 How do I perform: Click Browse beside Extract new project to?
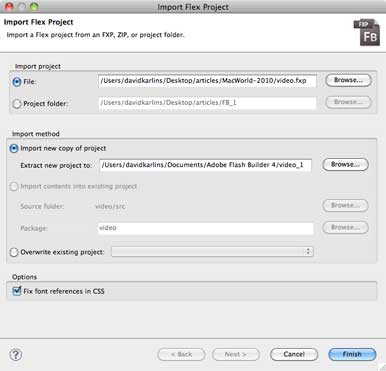tap(345, 165)
